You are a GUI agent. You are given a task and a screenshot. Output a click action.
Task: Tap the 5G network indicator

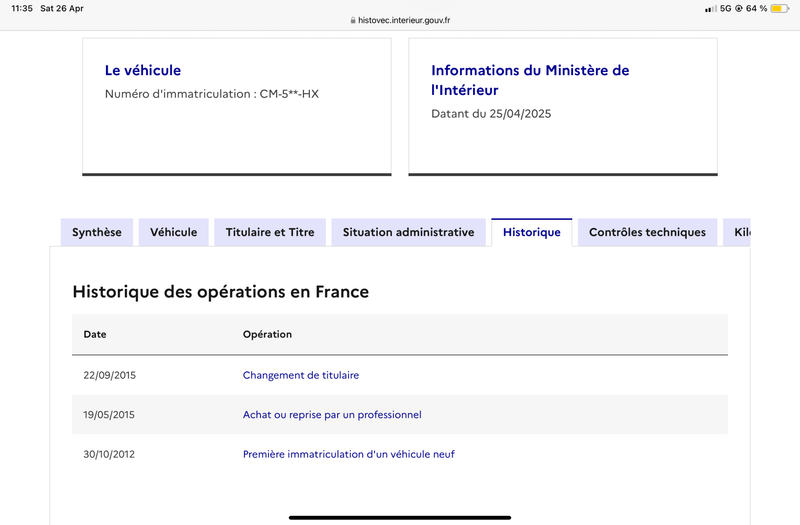tap(726, 9)
